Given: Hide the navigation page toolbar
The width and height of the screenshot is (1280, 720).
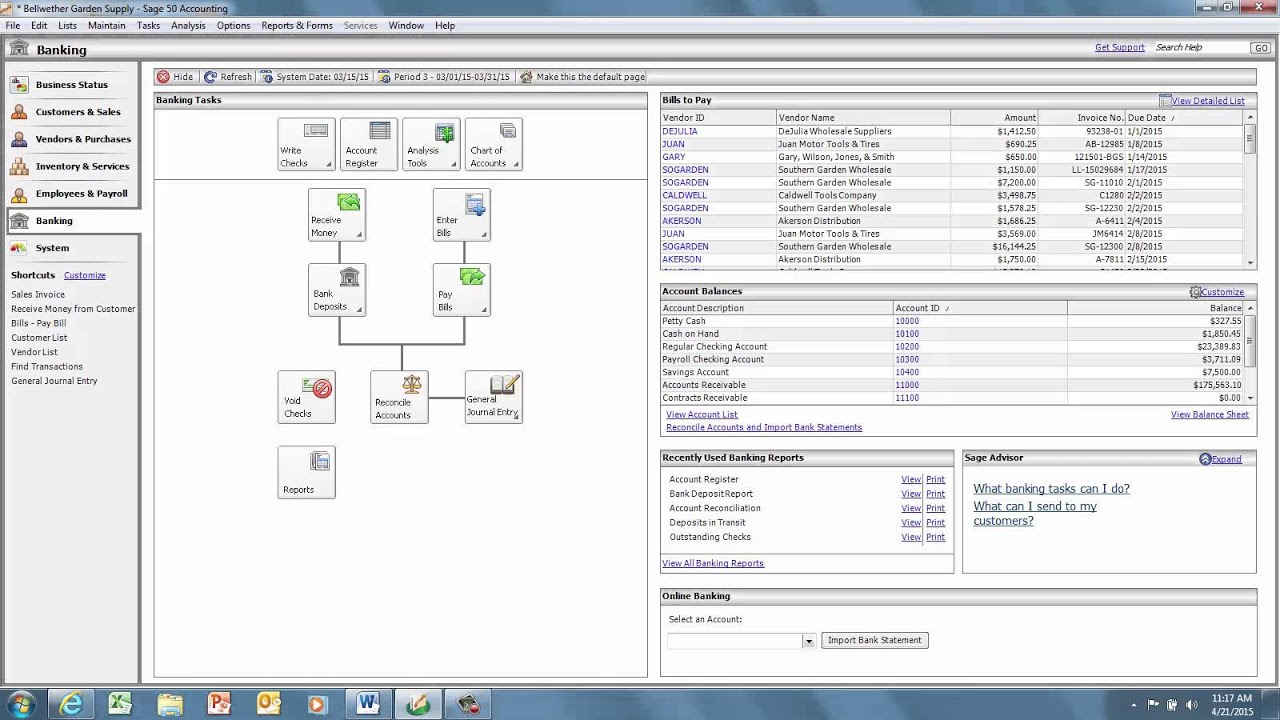Looking at the screenshot, I should [175, 77].
